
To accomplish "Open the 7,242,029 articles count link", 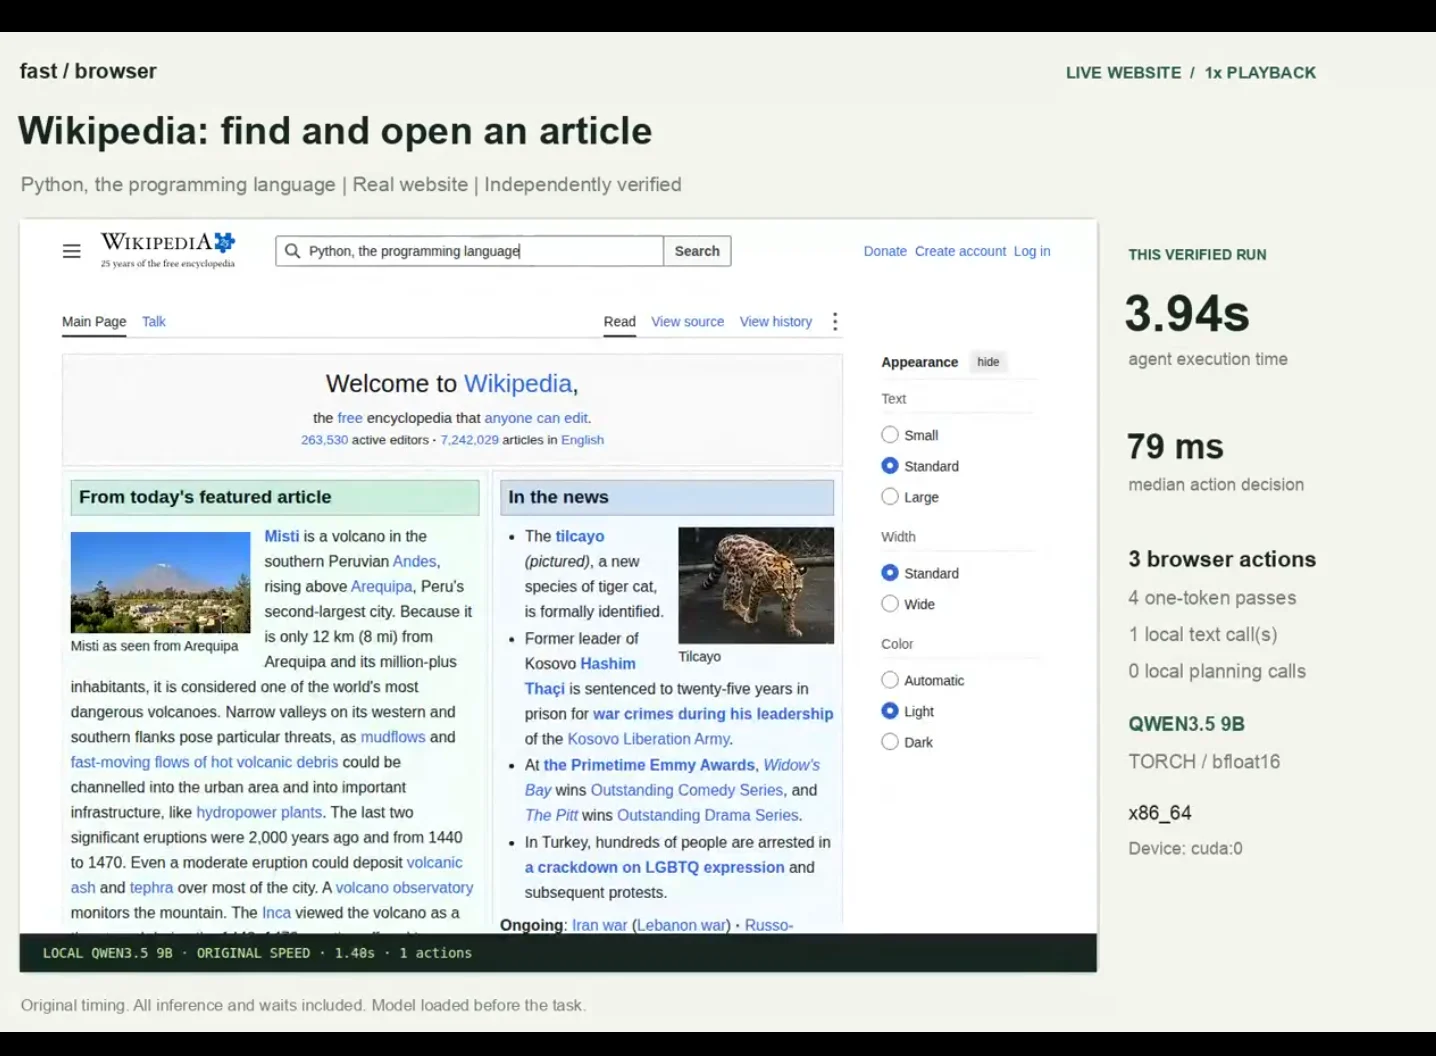I will tap(469, 440).
